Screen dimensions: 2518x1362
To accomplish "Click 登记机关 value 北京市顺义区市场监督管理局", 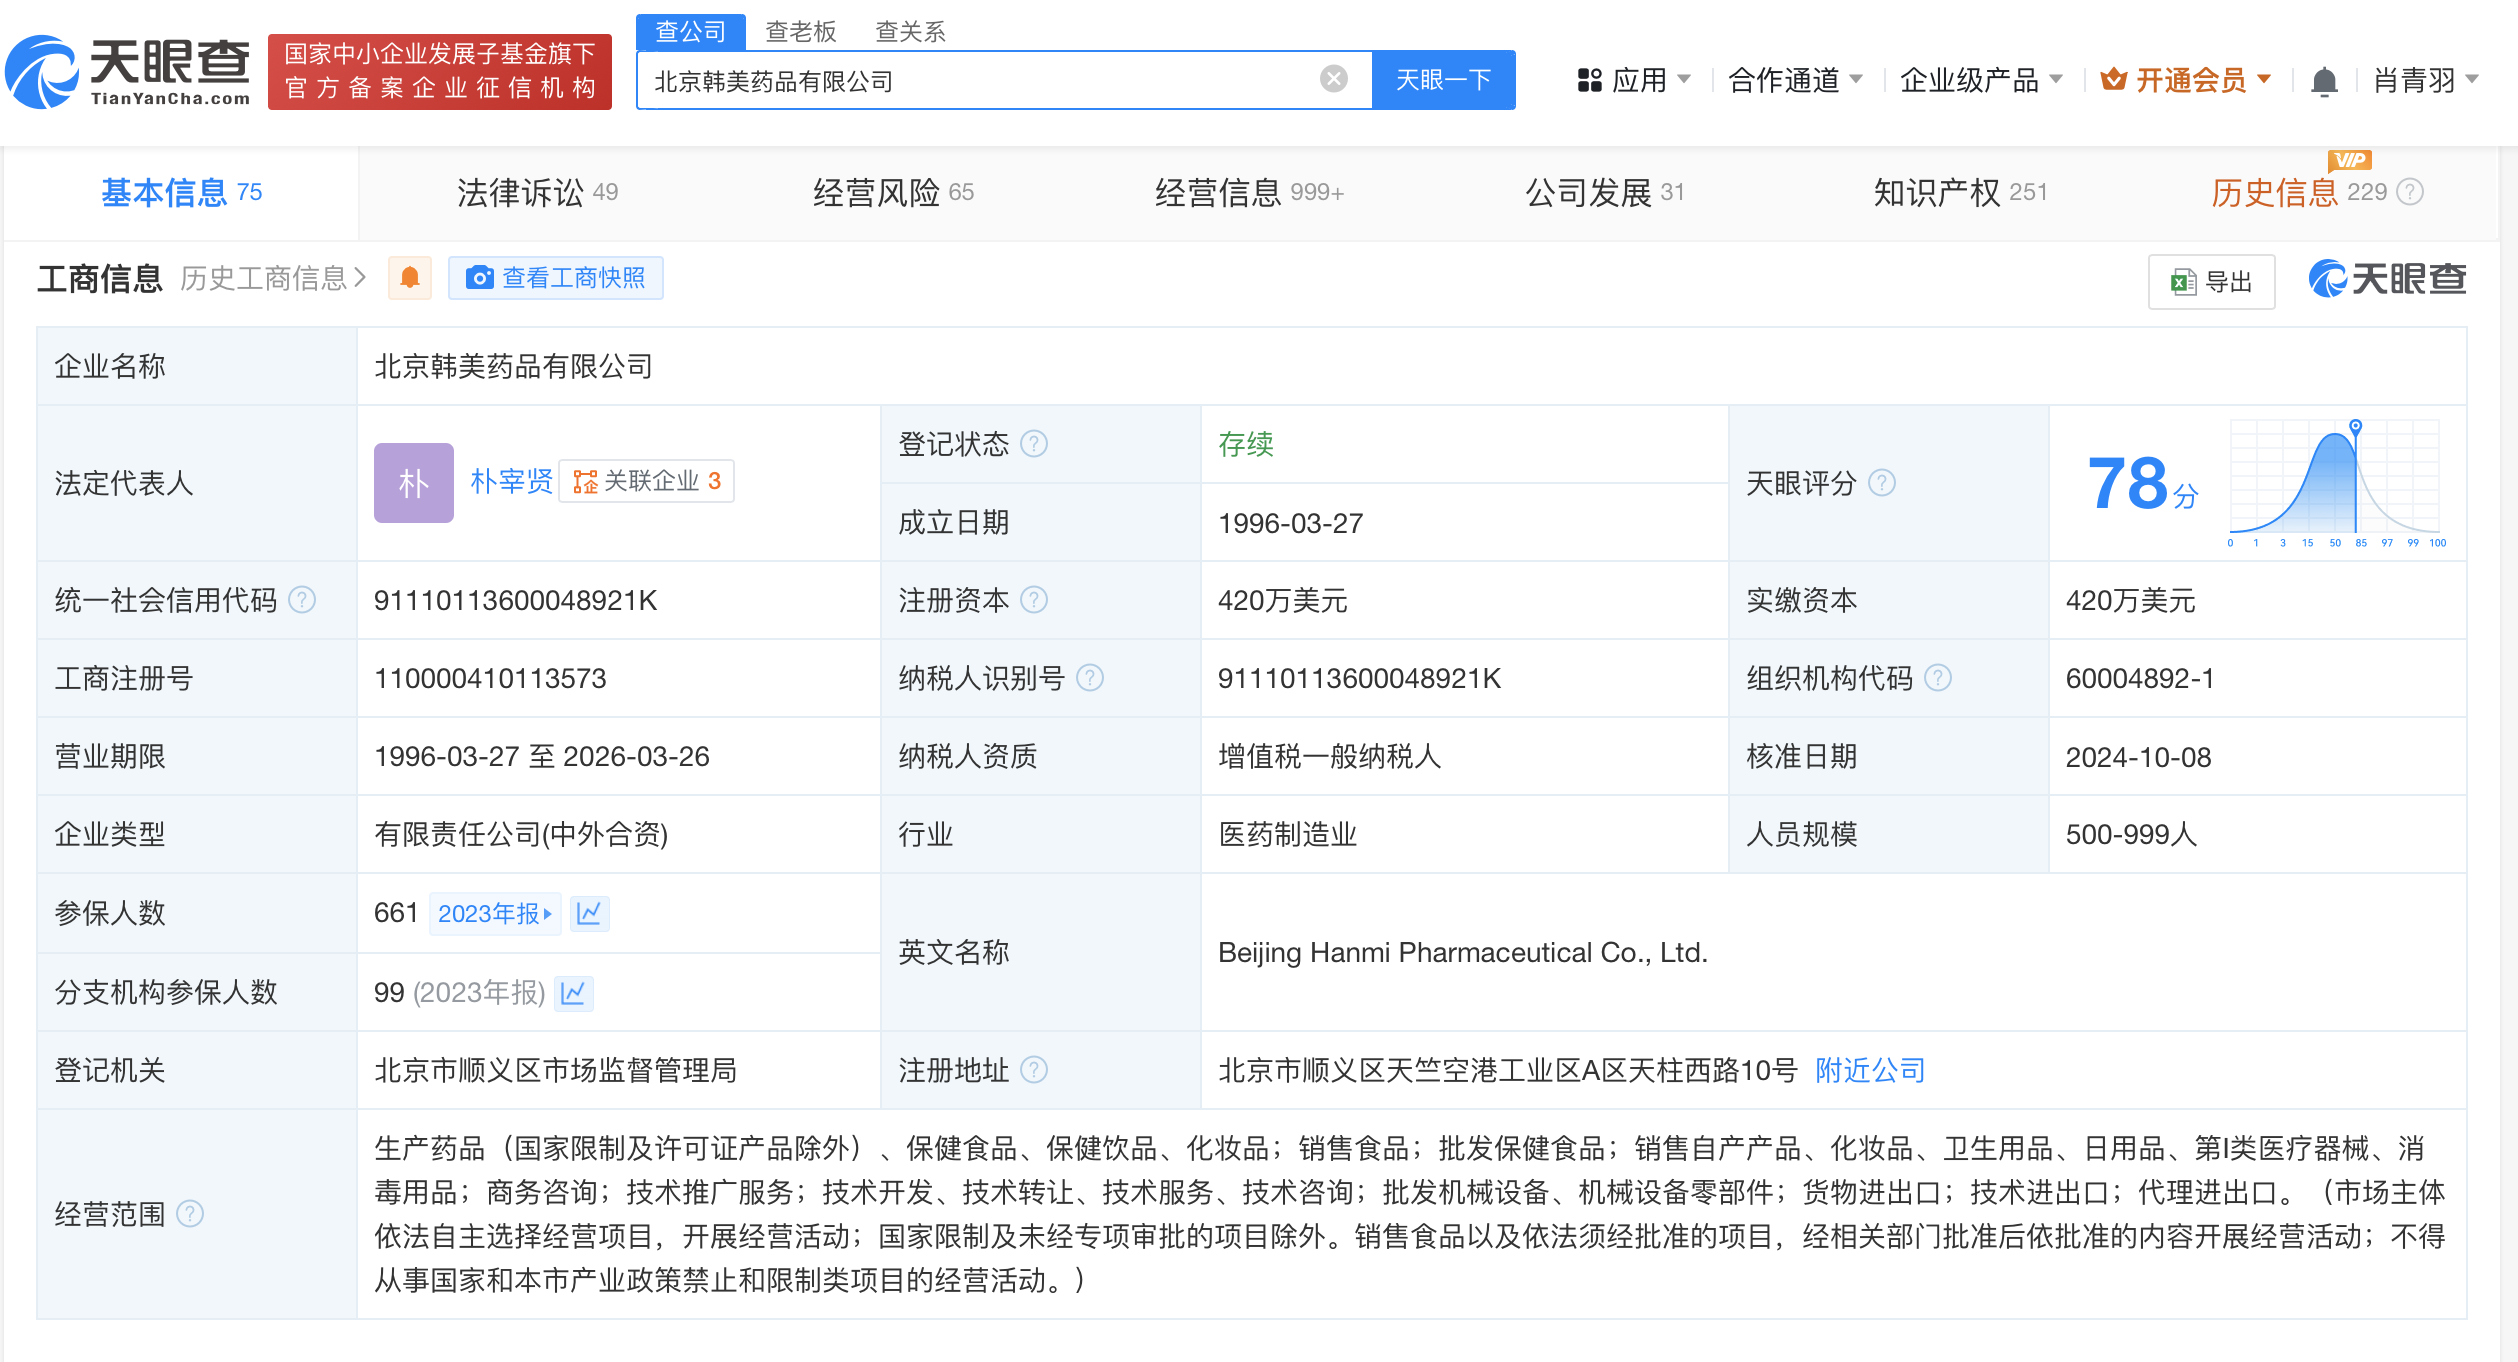I will tap(555, 1070).
